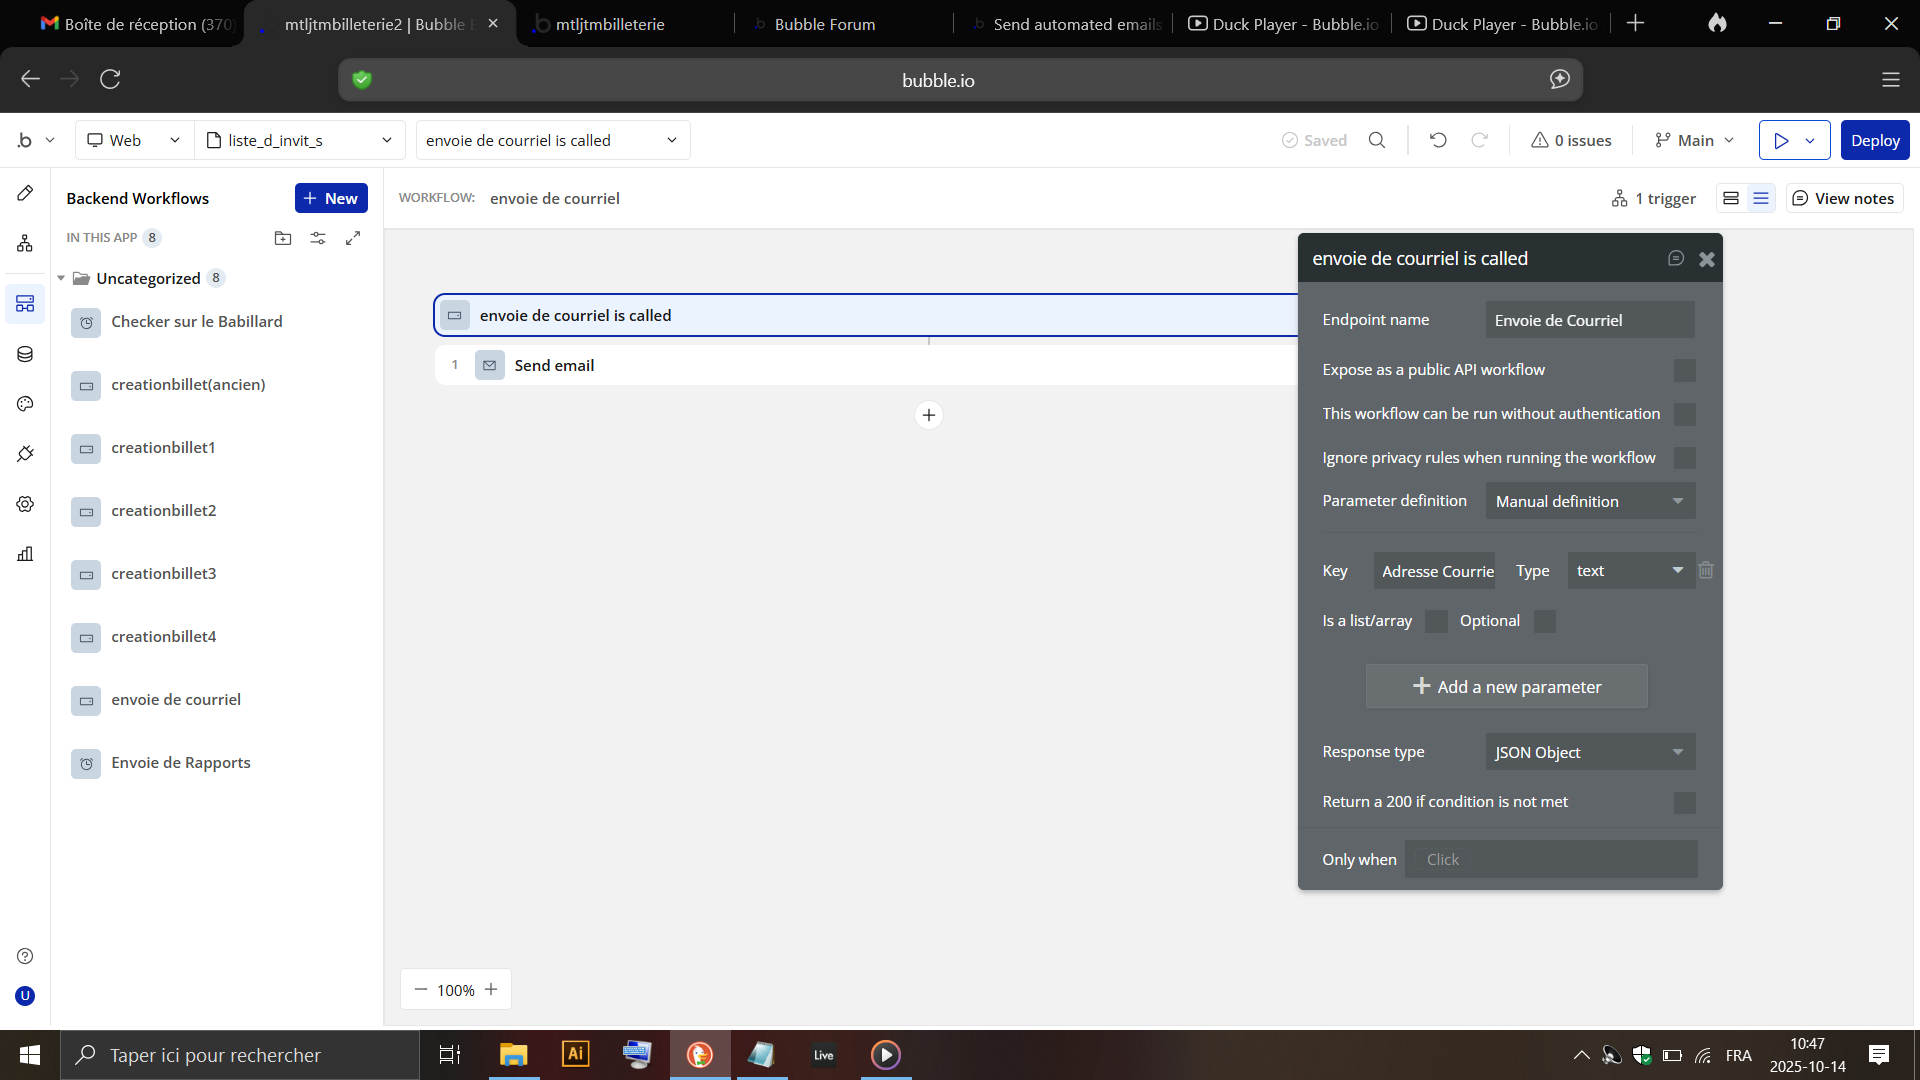The width and height of the screenshot is (1920, 1080).
Task: Select the creationbillet2 workflow
Action: coord(164,511)
